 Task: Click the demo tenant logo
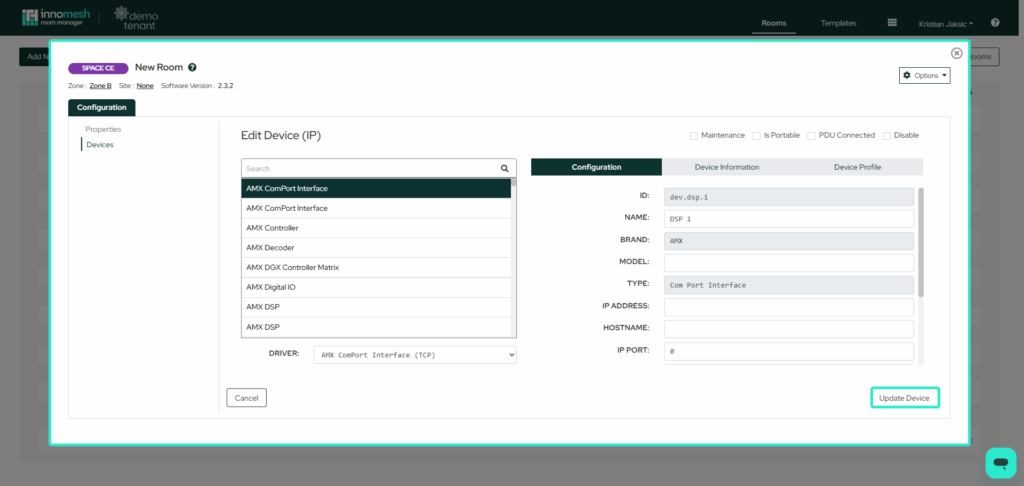136,18
